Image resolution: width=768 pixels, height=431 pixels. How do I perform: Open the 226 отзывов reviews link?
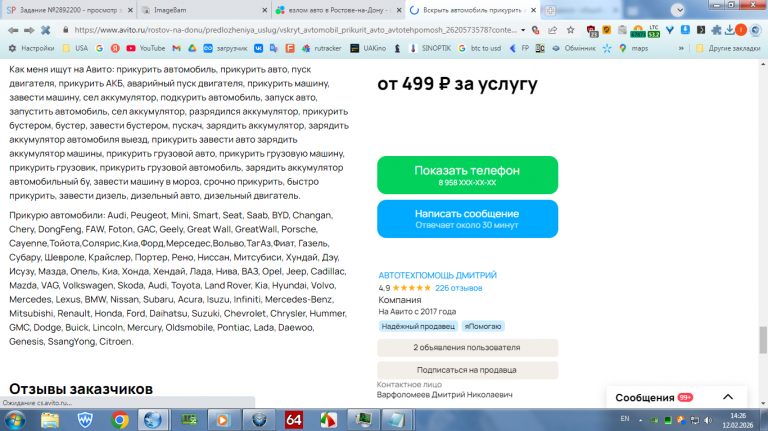click(x=458, y=288)
